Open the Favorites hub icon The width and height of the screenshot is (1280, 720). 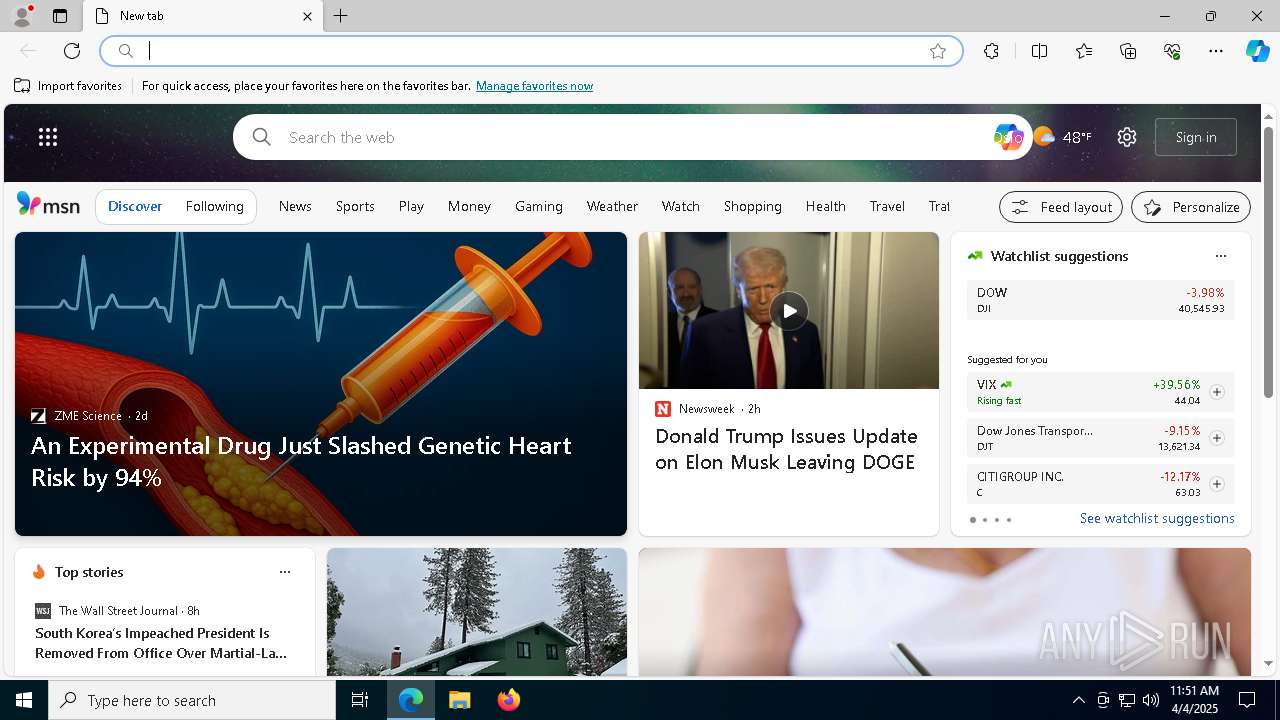(x=1084, y=51)
